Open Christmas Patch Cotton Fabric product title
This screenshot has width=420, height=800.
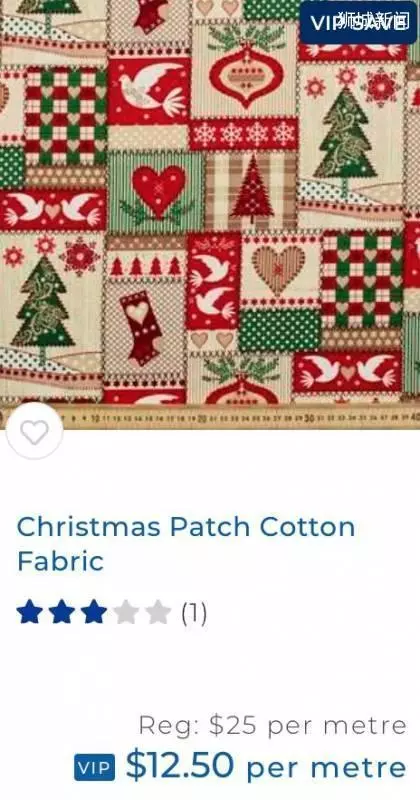[186, 544]
